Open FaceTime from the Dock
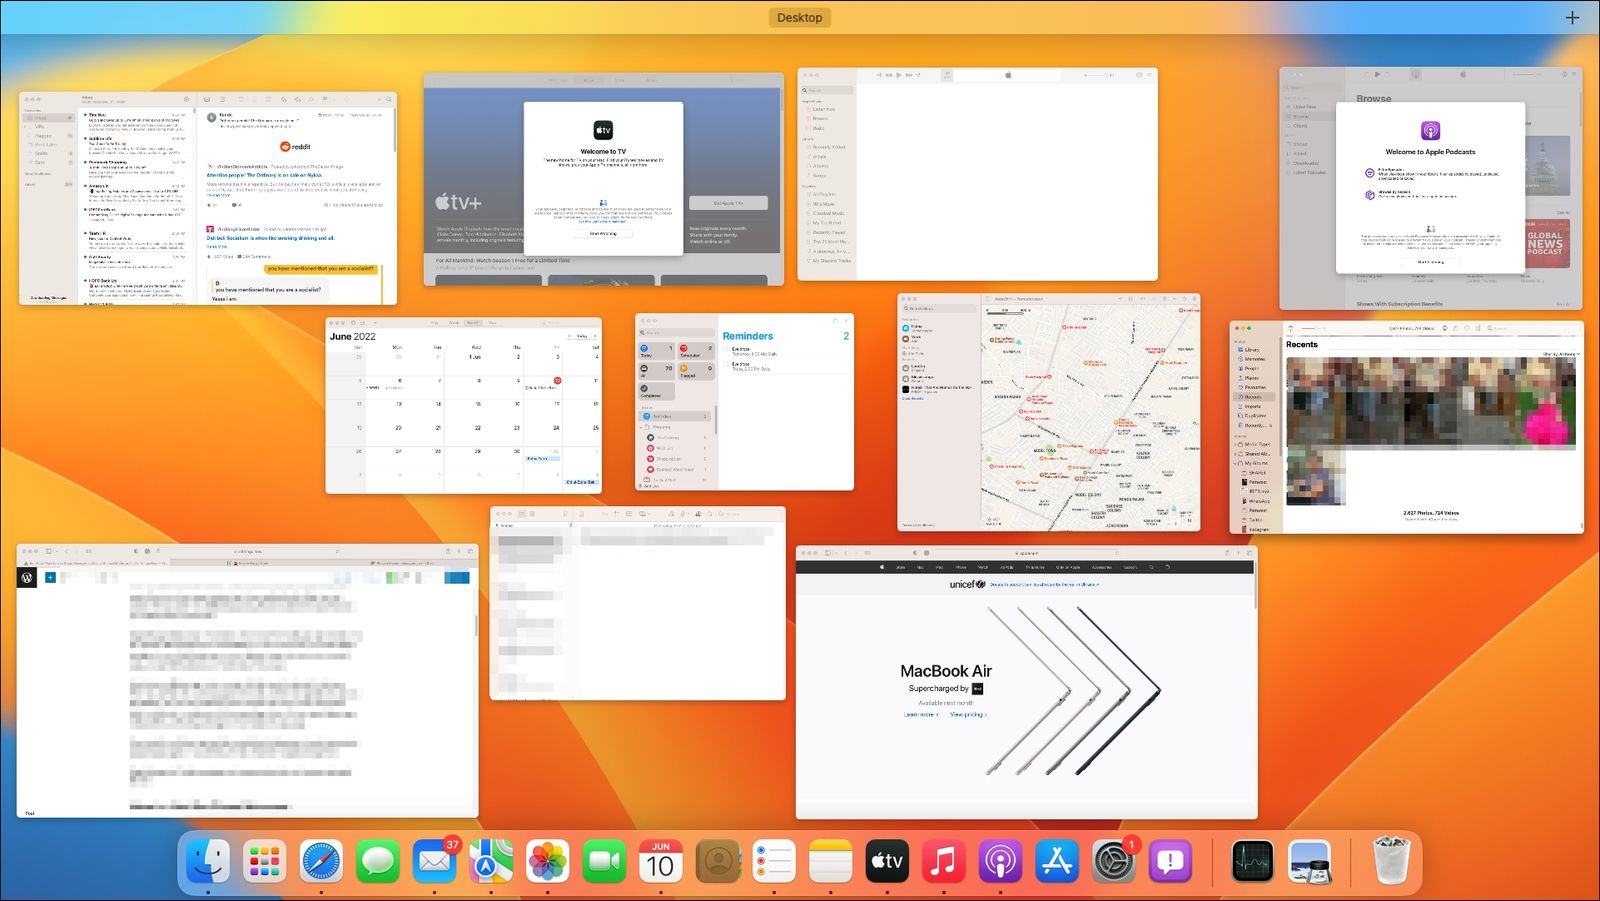 click(x=604, y=860)
